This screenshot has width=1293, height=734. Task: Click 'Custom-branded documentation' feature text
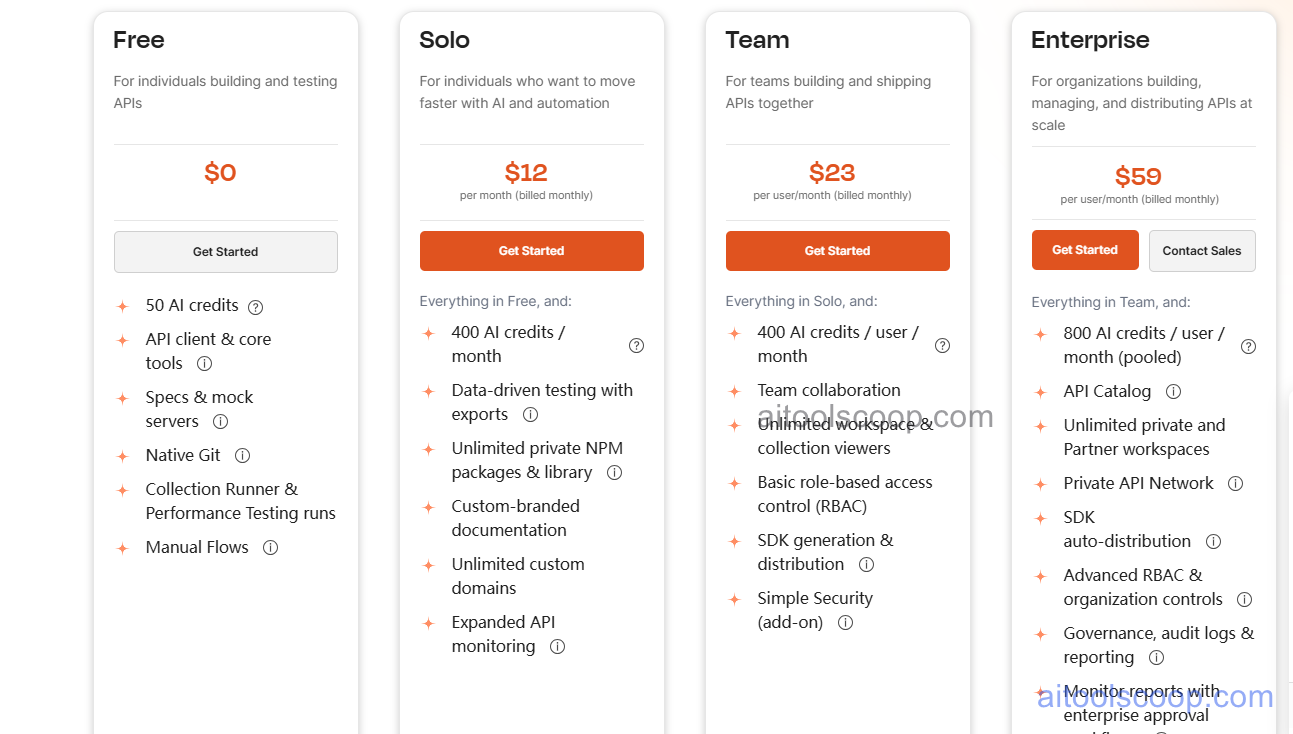pyautogui.click(x=515, y=518)
